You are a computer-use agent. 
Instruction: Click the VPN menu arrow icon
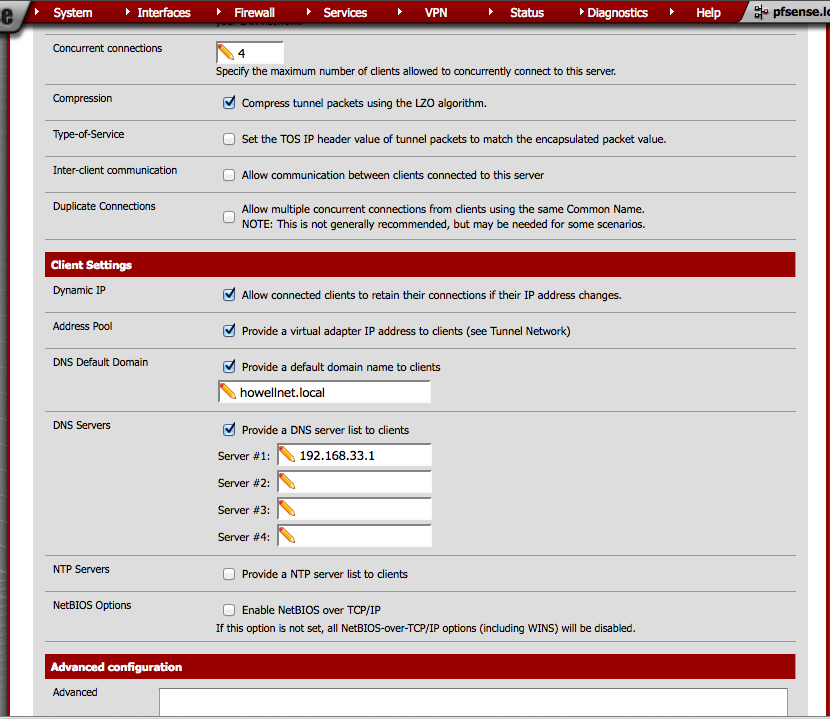click(400, 12)
